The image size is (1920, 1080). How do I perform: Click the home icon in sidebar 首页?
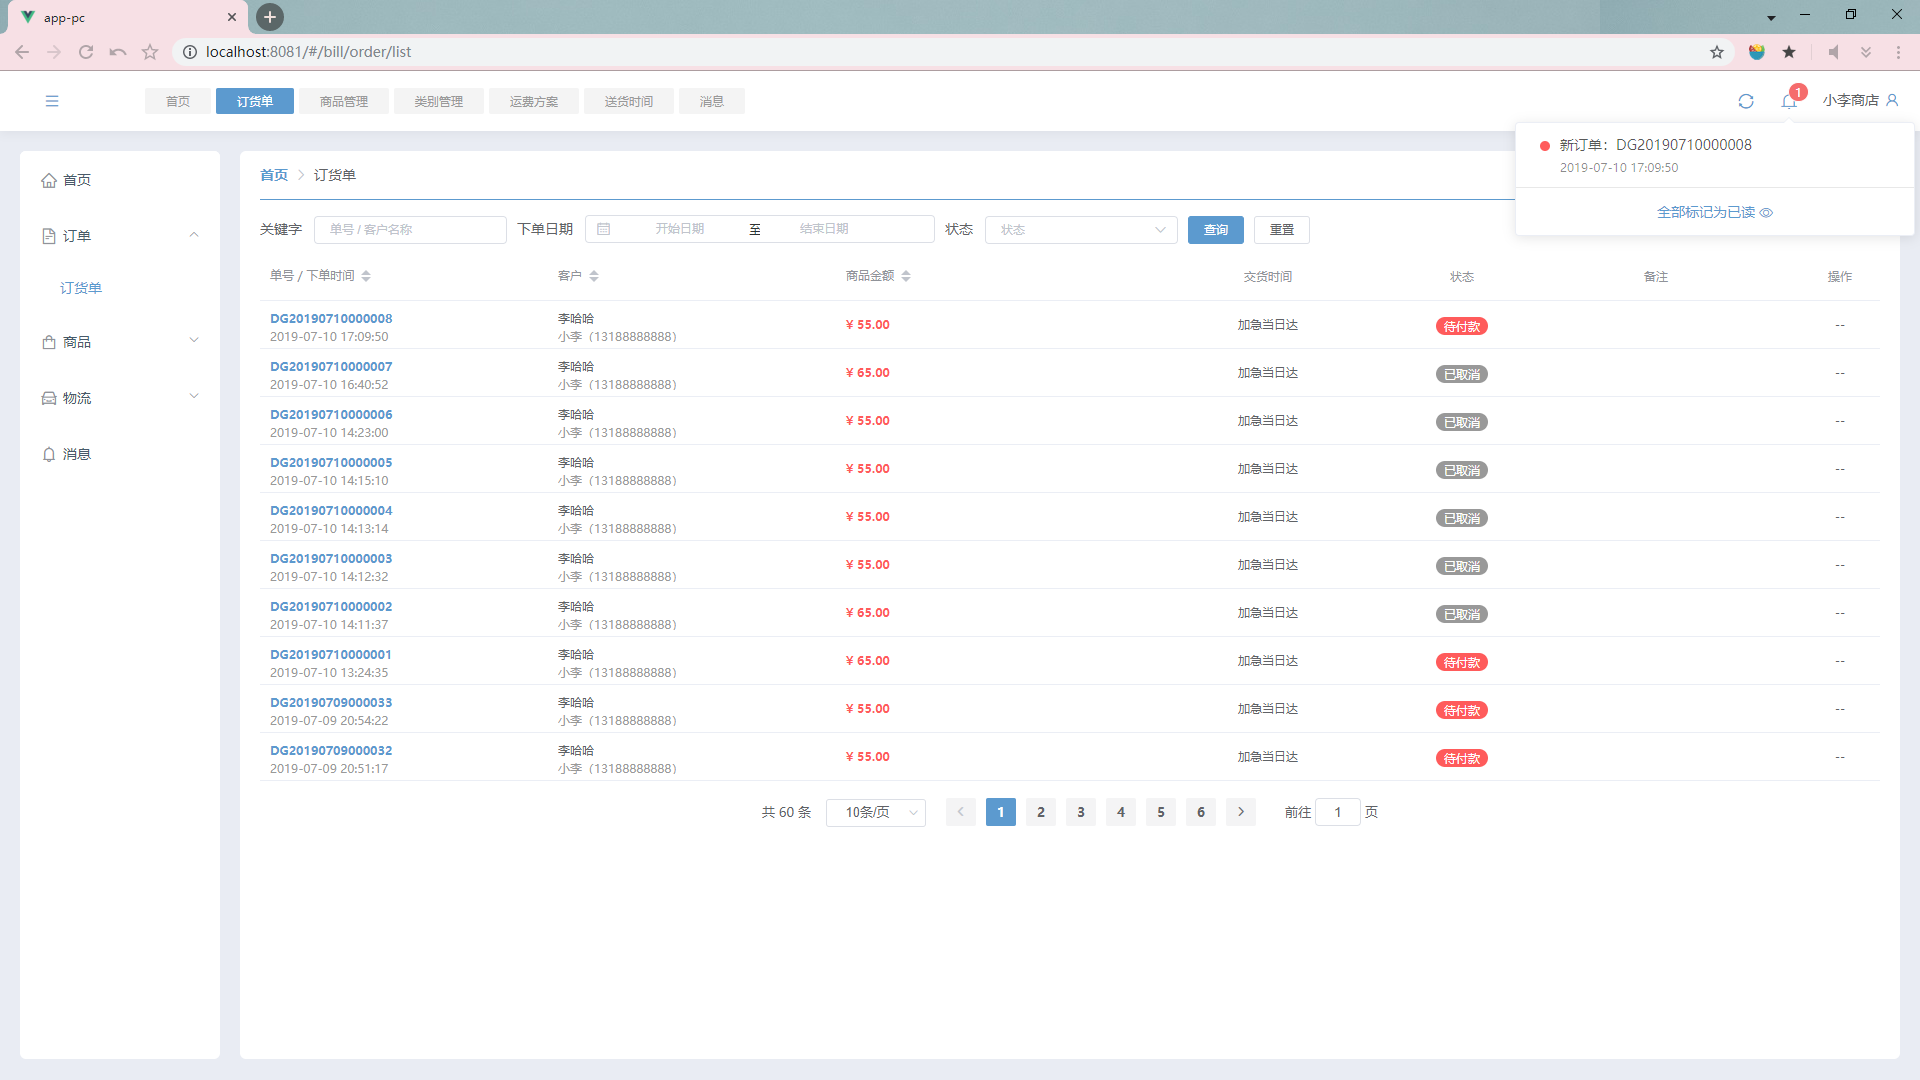(x=49, y=180)
